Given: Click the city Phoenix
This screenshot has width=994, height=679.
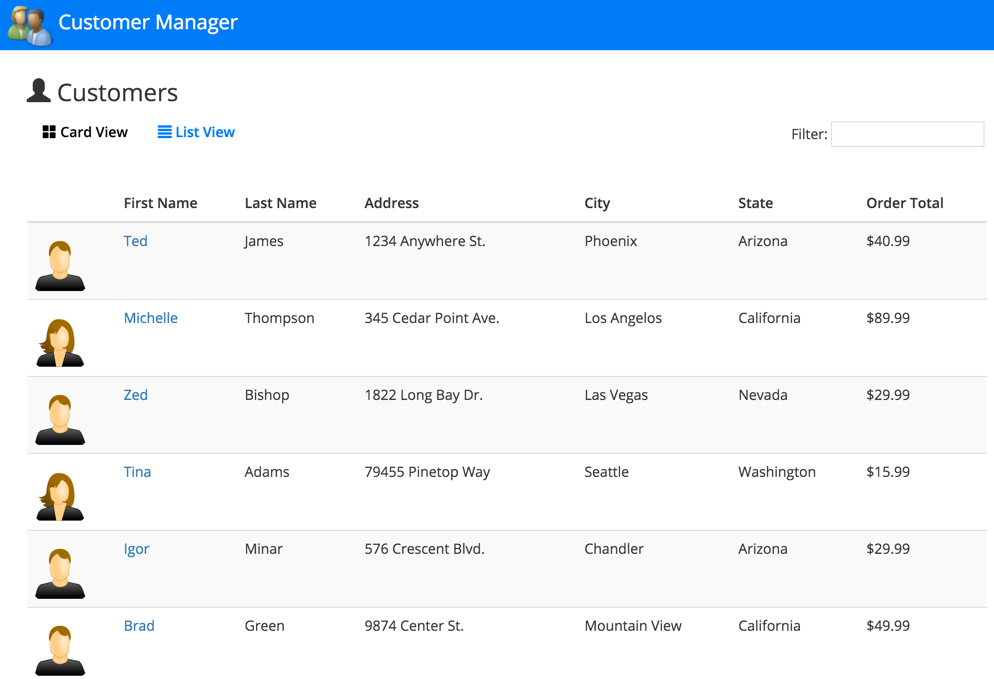Looking at the screenshot, I should tap(611, 241).
